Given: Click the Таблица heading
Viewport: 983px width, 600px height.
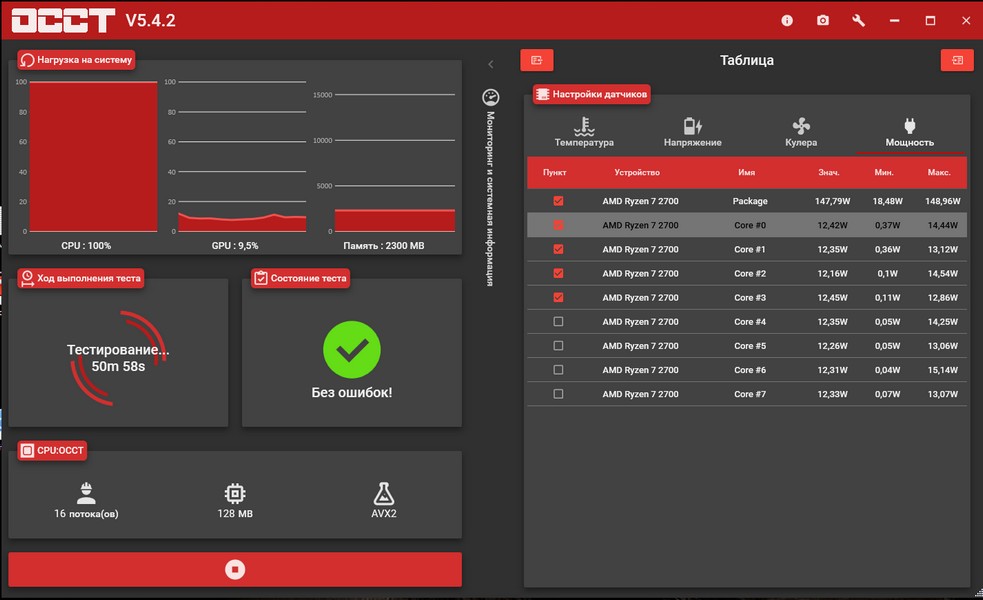Looking at the screenshot, I should (x=747, y=60).
